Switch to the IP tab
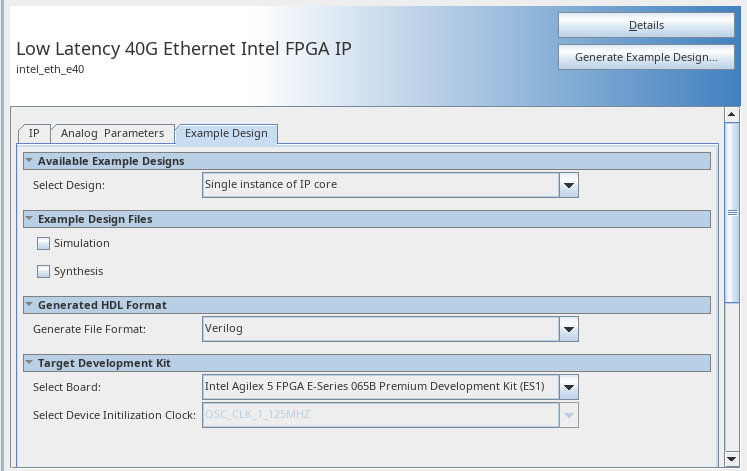Viewport: 747px width, 471px height. [x=34, y=133]
